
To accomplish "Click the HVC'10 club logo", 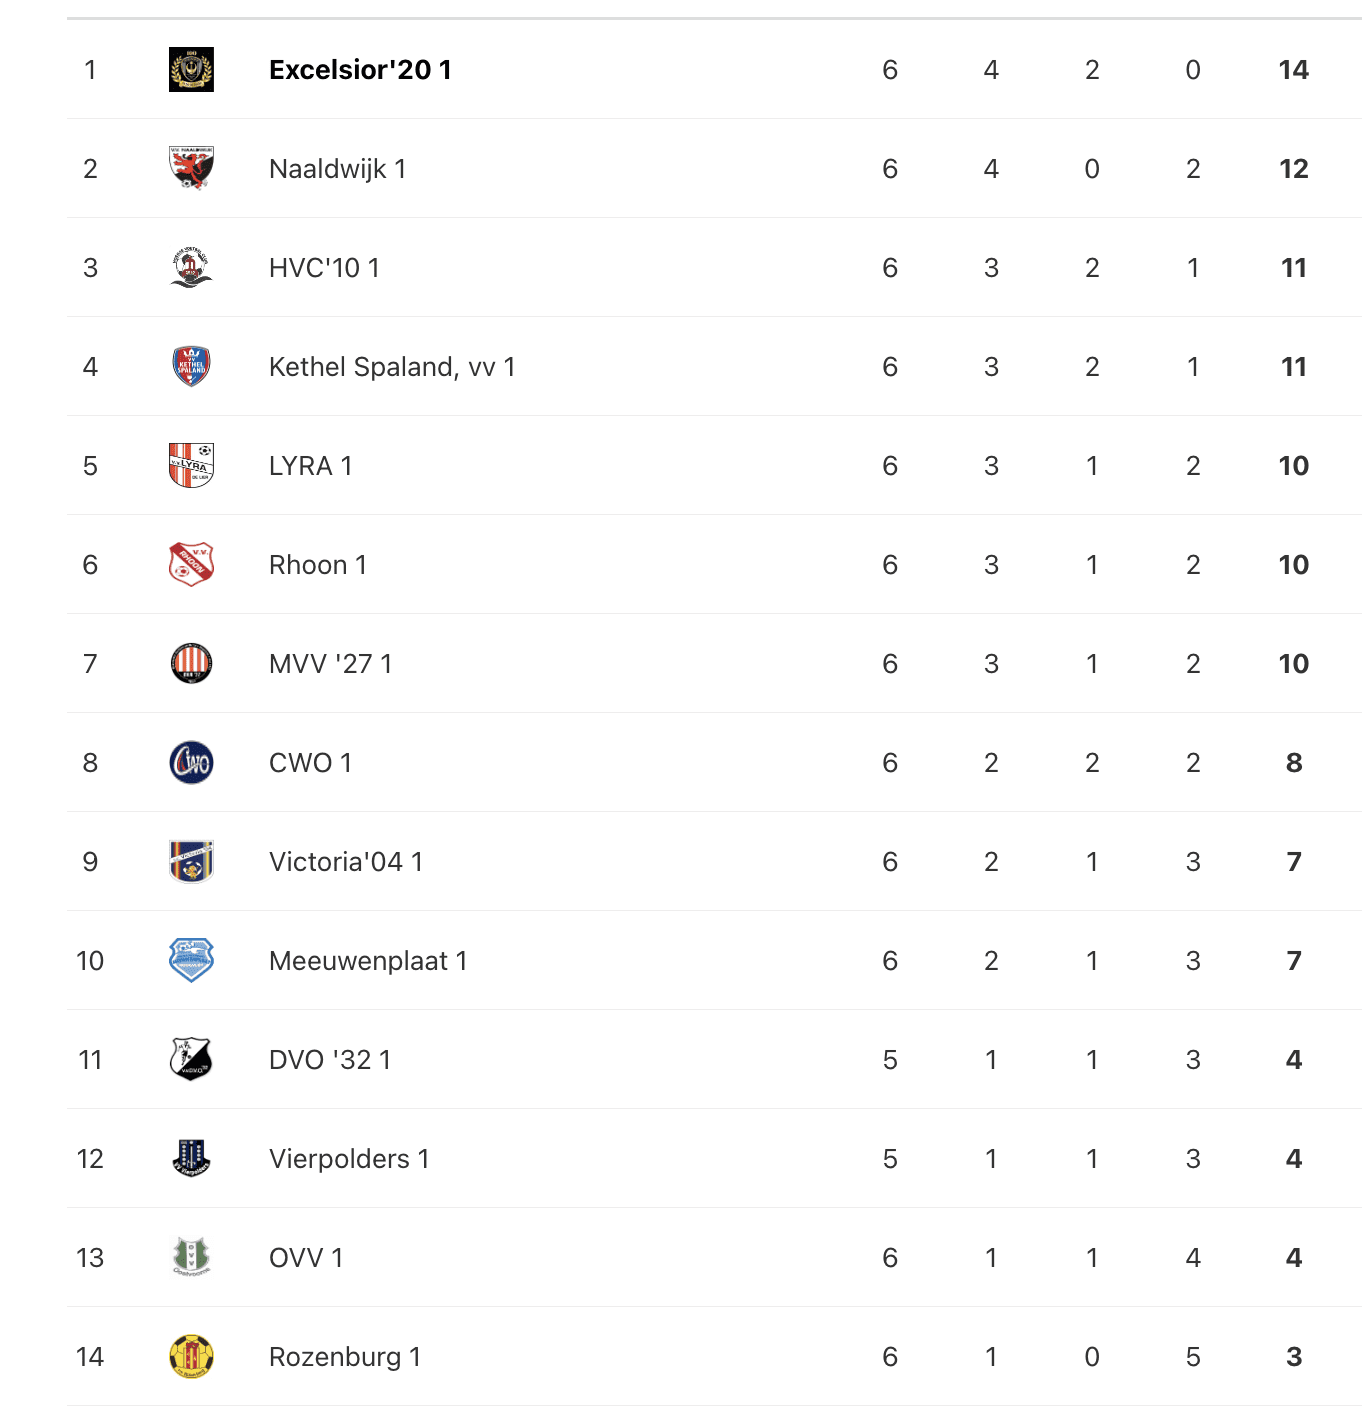I will 191,267.
